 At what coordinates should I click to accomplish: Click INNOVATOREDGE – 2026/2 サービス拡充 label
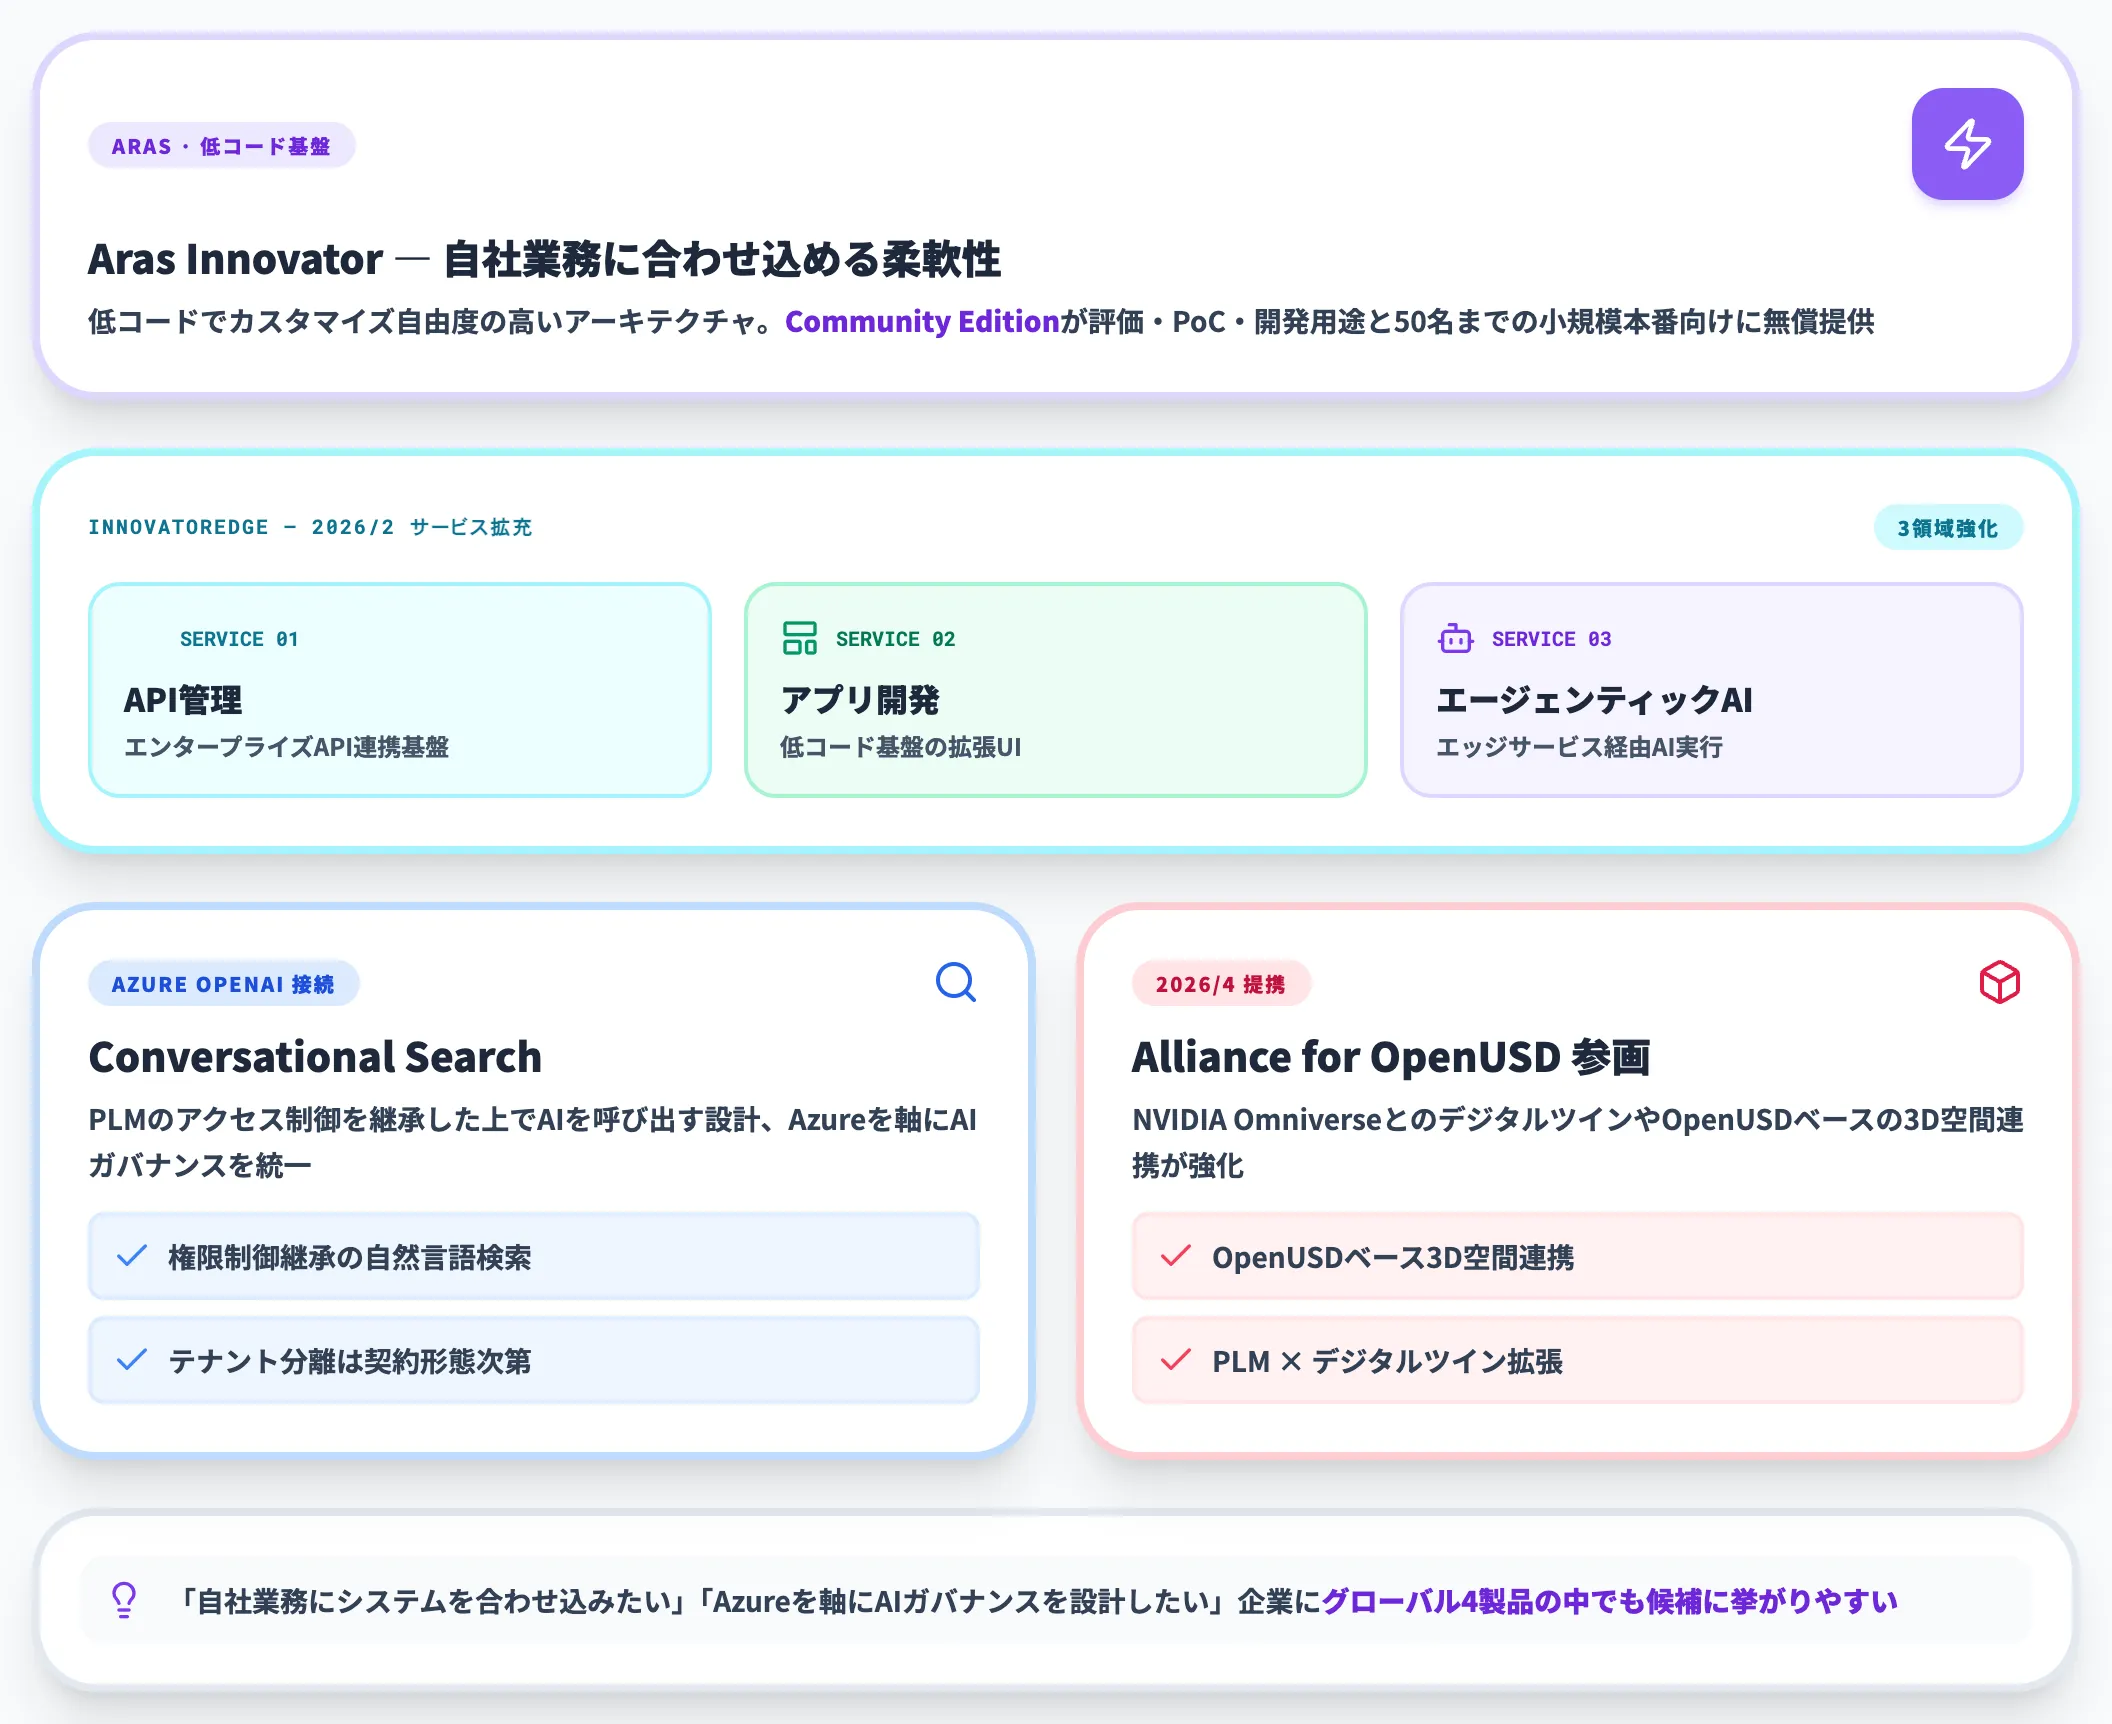[310, 527]
